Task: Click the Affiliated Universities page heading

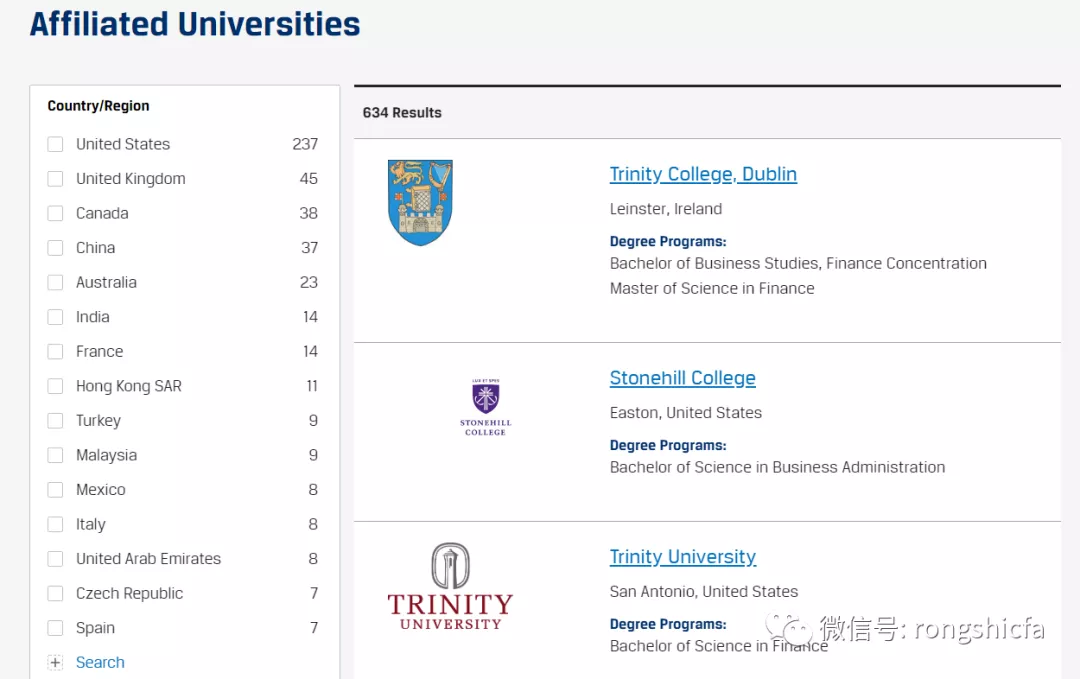Action: (195, 24)
